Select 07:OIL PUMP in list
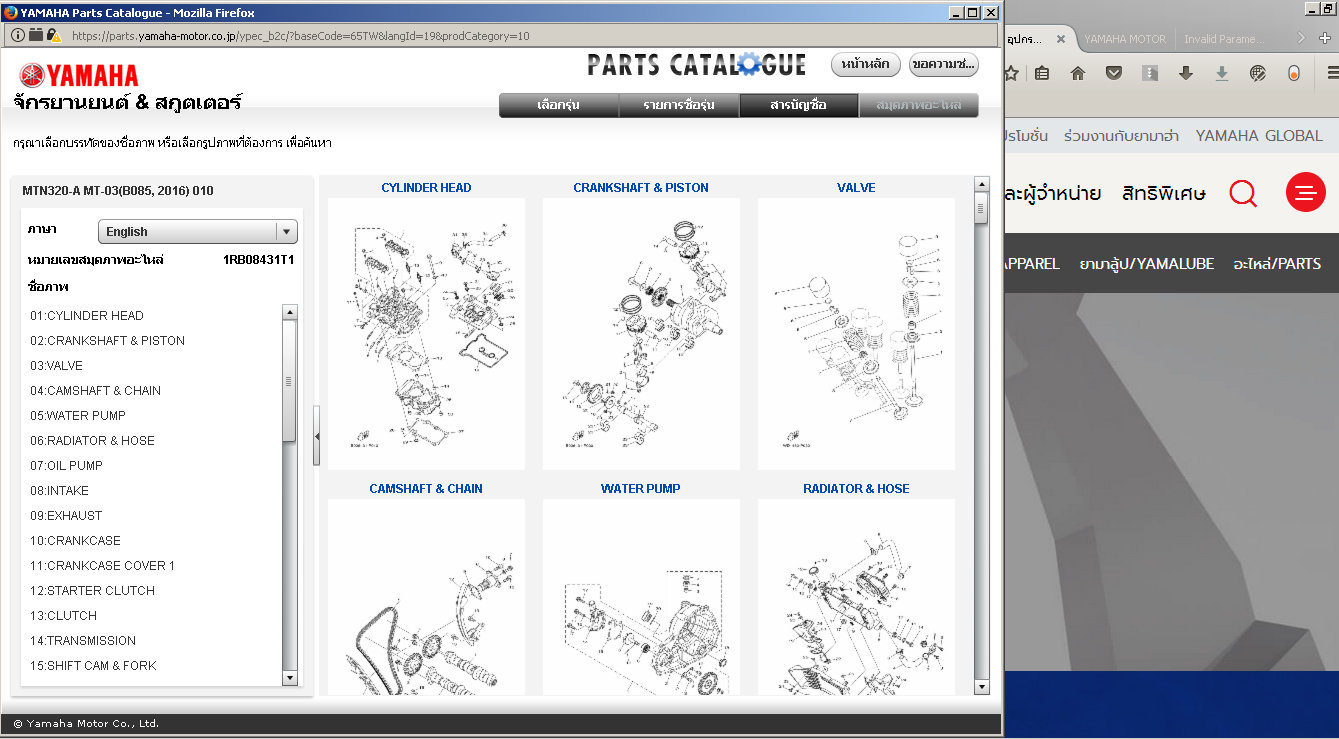 (x=154, y=466)
